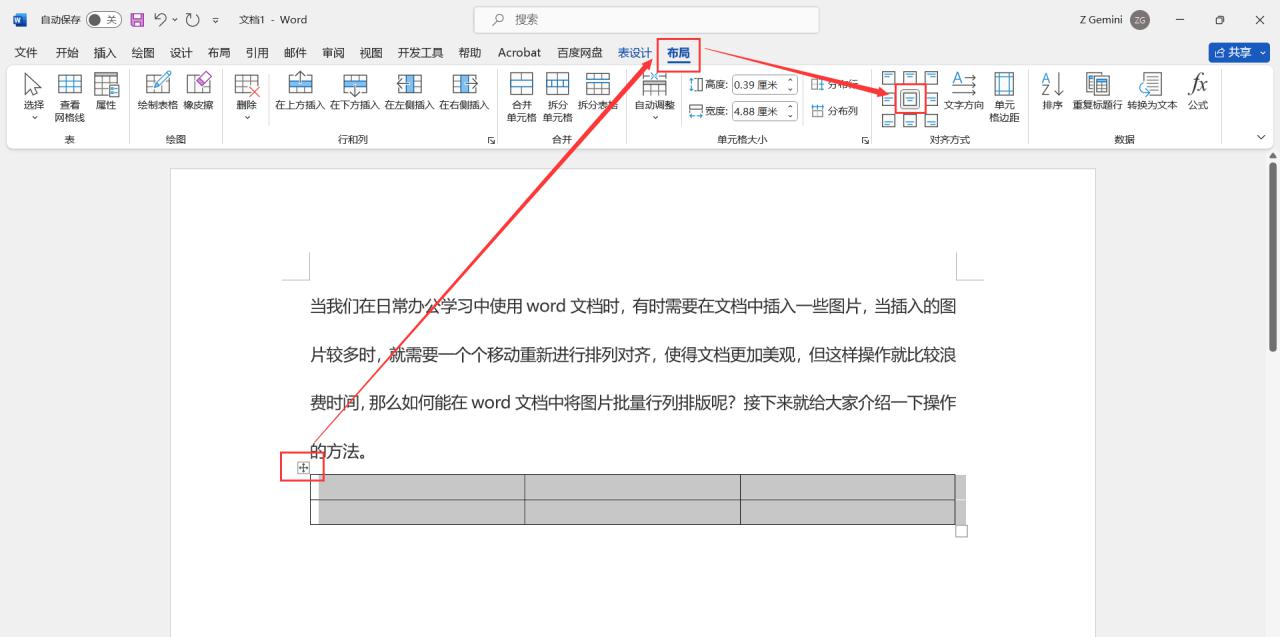Open the Mailings (邮件) tab
This screenshot has width=1280, height=637.
point(295,53)
